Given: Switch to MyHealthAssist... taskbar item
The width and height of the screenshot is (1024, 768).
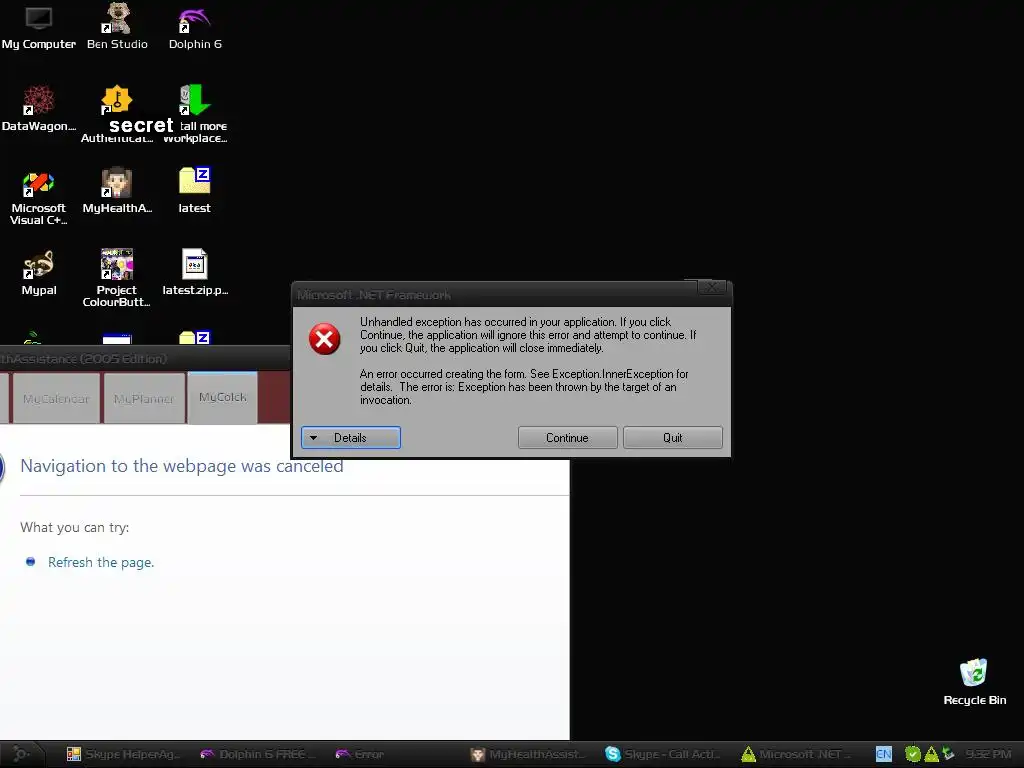Looking at the screenshot, I should click(528, 754).
